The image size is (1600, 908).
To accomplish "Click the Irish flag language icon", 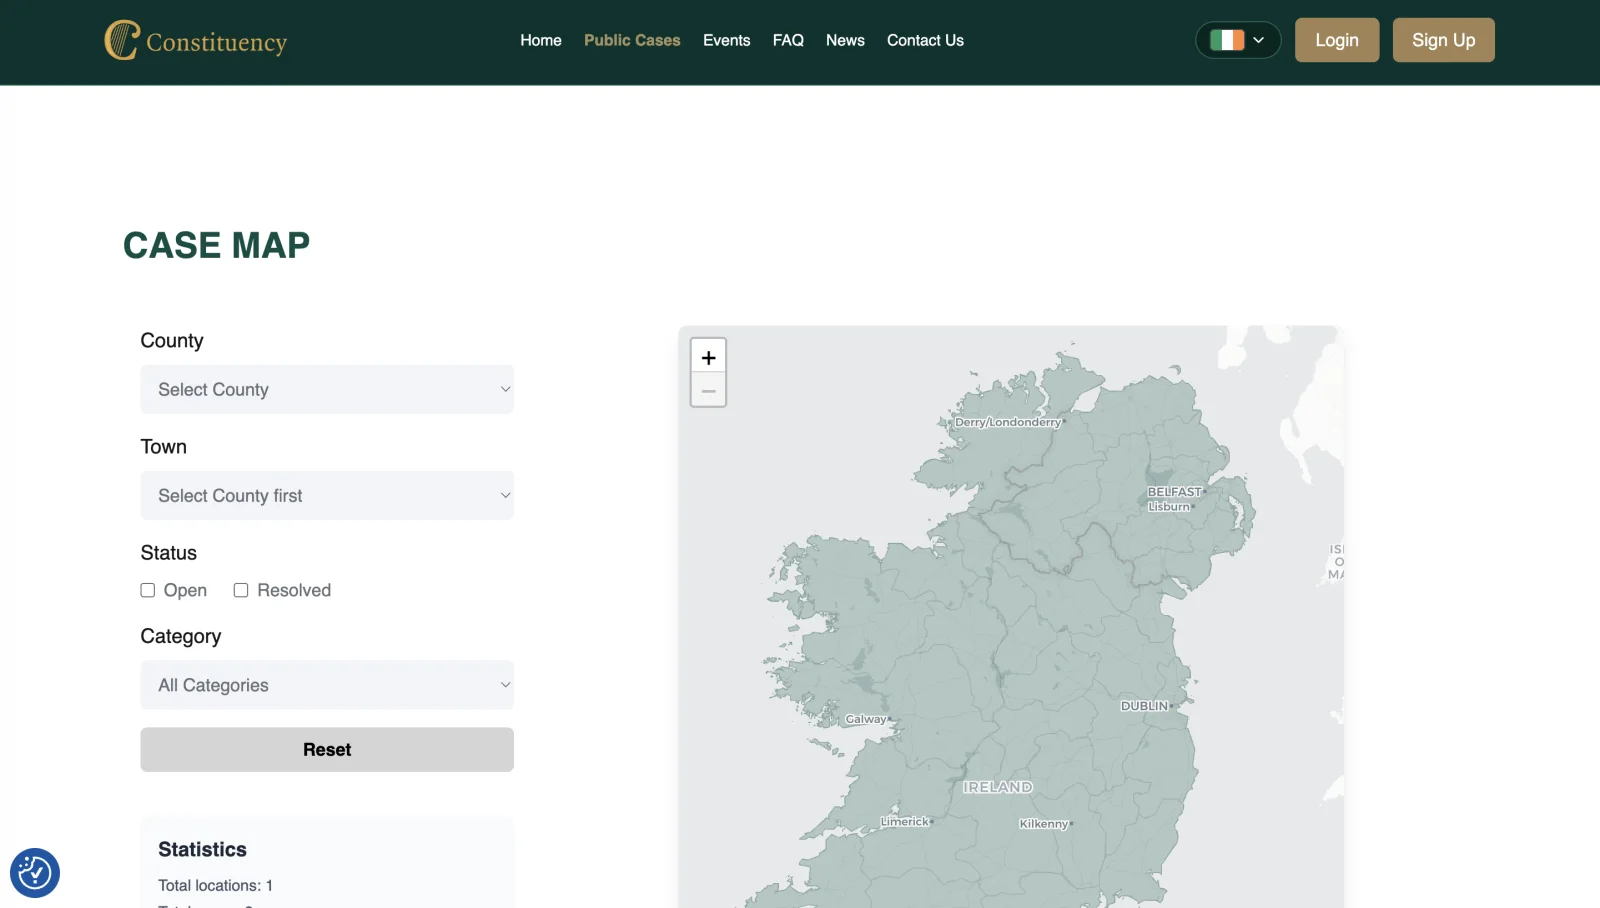I will [x=1227, y=40].
